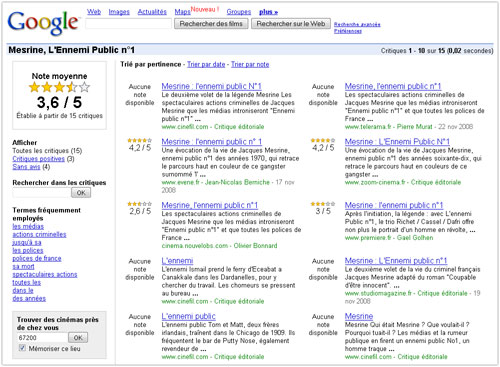Click the main Google search input field
Screen dimensions: 500x367
point(128,24)
